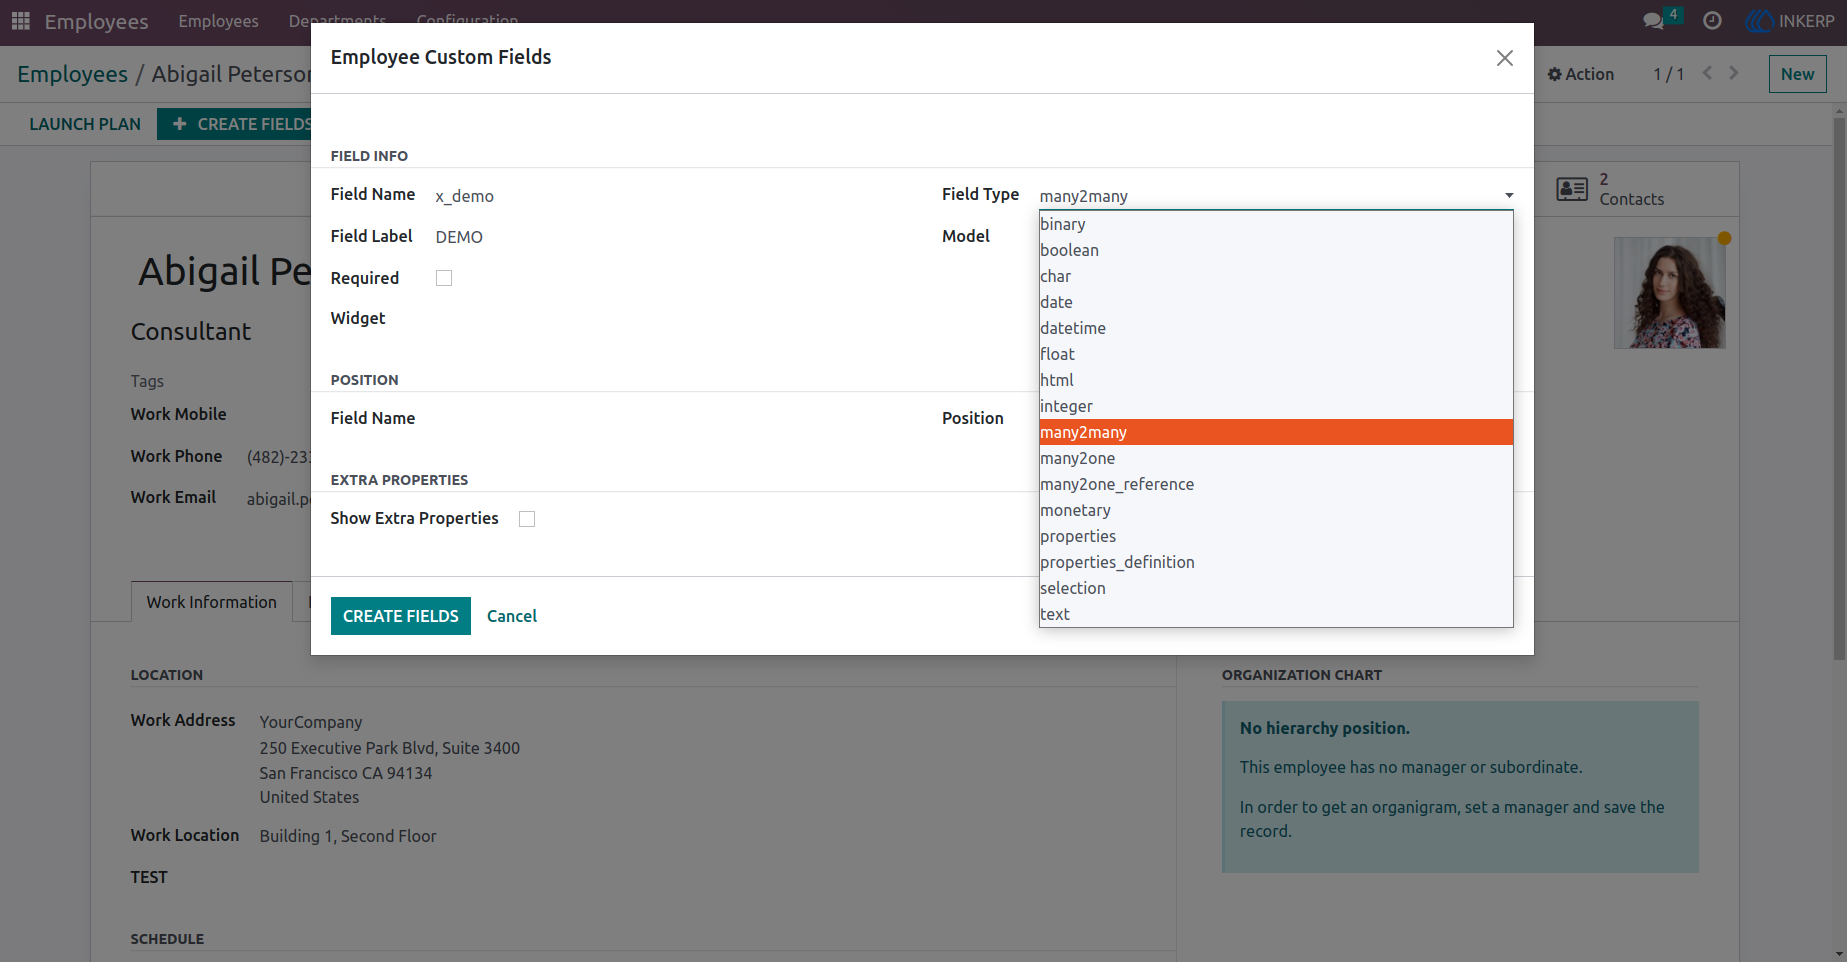Open the chat messages icon

click(x=1653, y=21)
